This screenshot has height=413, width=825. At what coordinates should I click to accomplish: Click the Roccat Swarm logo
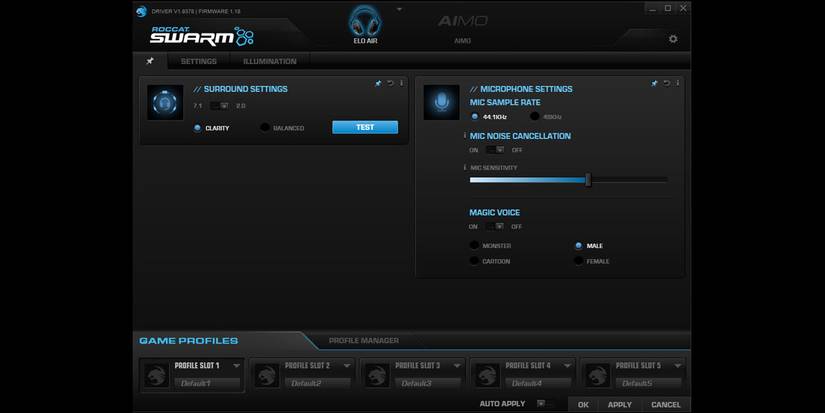(x=202, y=36)
